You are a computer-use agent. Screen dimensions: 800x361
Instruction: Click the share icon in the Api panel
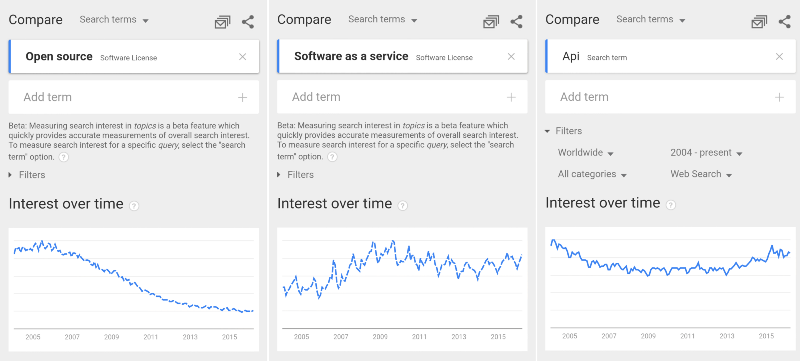coord(785,22)
